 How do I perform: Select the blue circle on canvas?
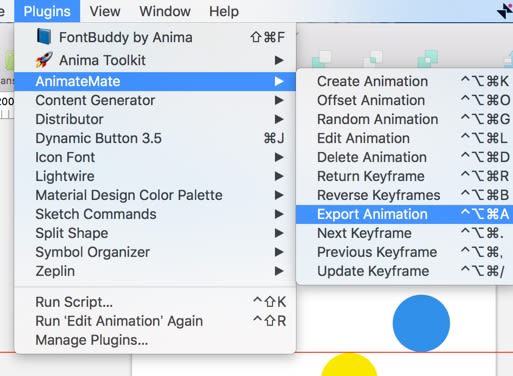click(421, 323)
